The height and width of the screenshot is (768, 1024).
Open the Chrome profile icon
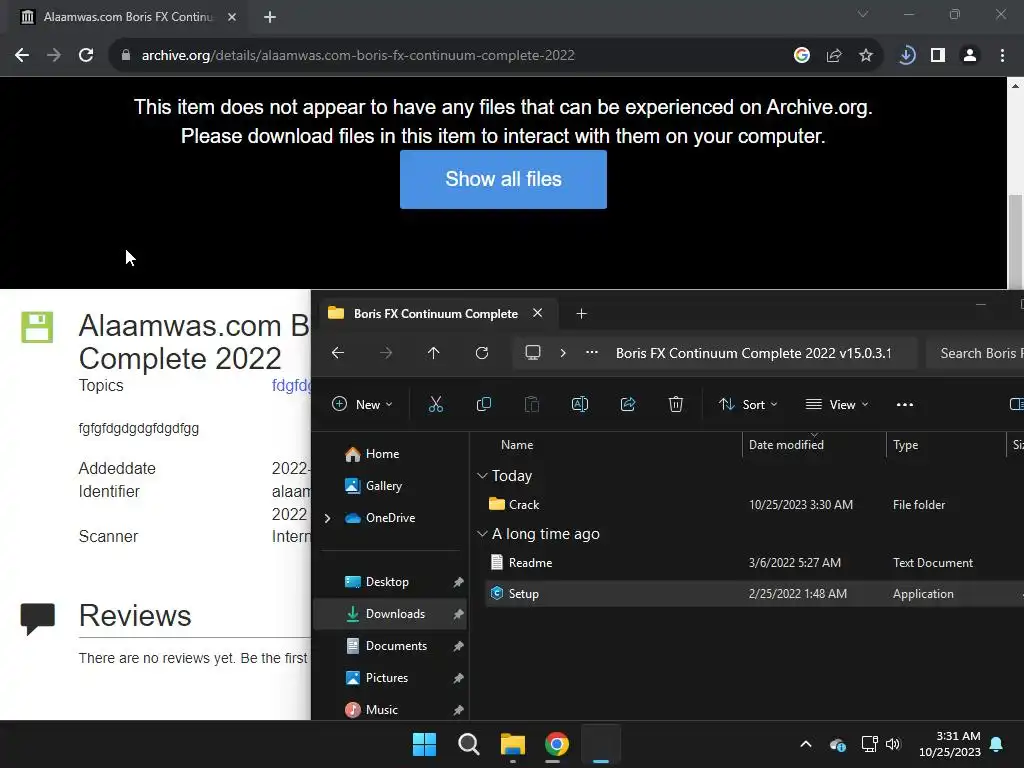[970, 56]
